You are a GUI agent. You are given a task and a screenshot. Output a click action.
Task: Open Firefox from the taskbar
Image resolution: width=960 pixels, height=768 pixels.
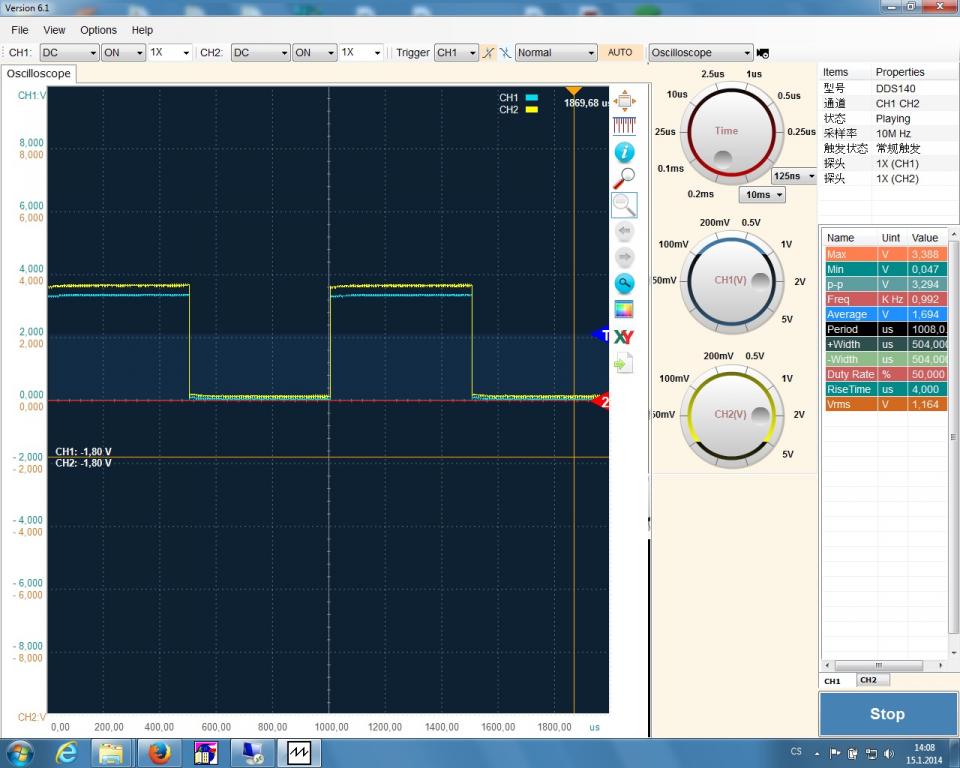click(158, 752)
